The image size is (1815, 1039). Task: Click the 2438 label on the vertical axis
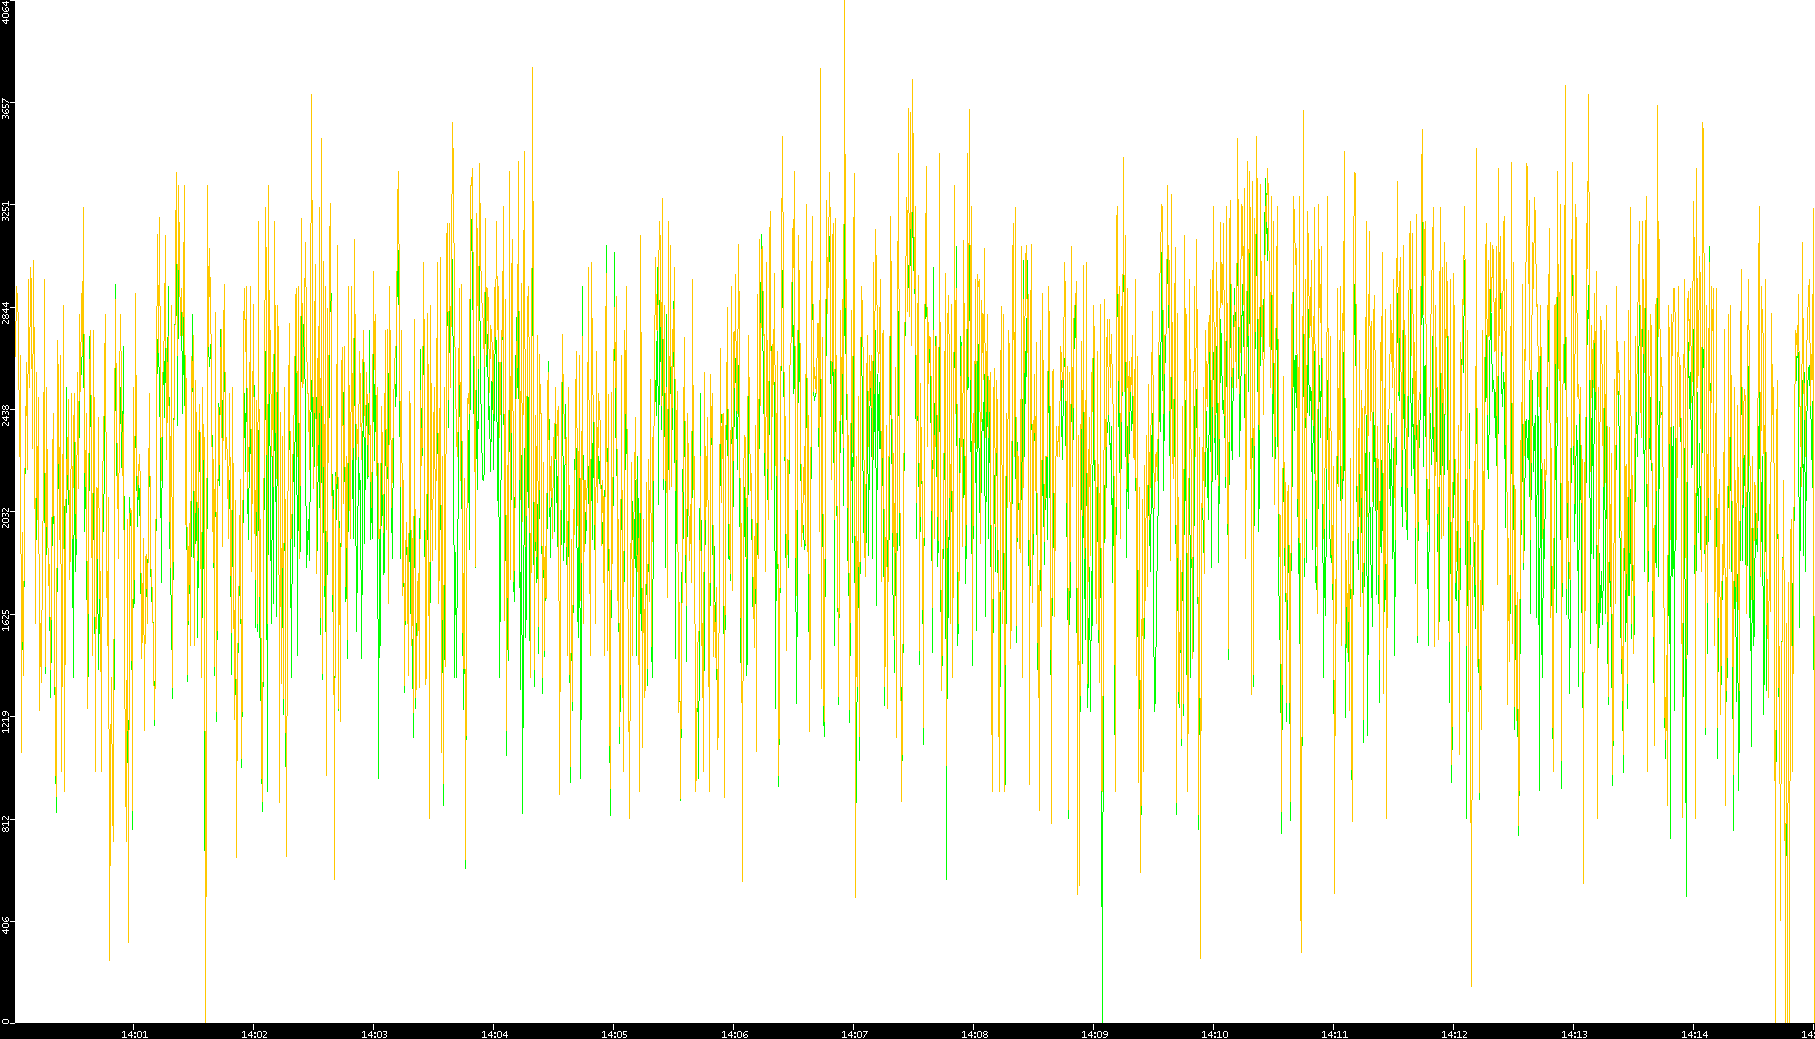[7, 415]
